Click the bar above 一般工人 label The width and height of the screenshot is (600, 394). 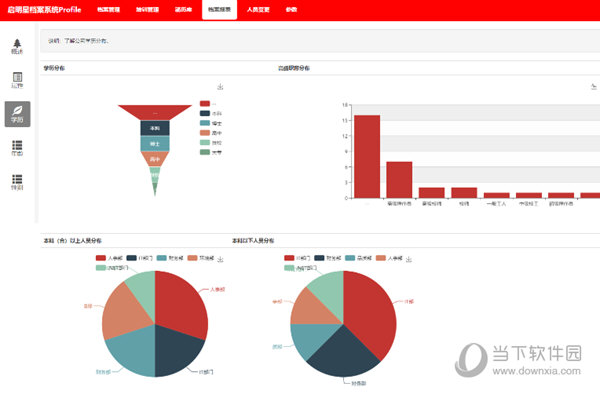(496, 195)
